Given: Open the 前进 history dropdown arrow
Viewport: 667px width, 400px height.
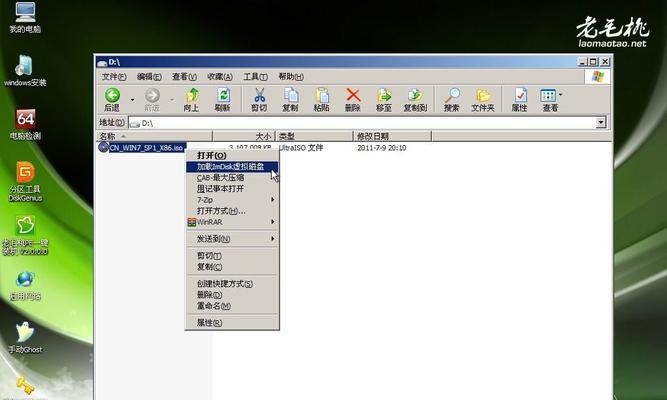Looking at the screenshot, I should click(x=172, y=100).
